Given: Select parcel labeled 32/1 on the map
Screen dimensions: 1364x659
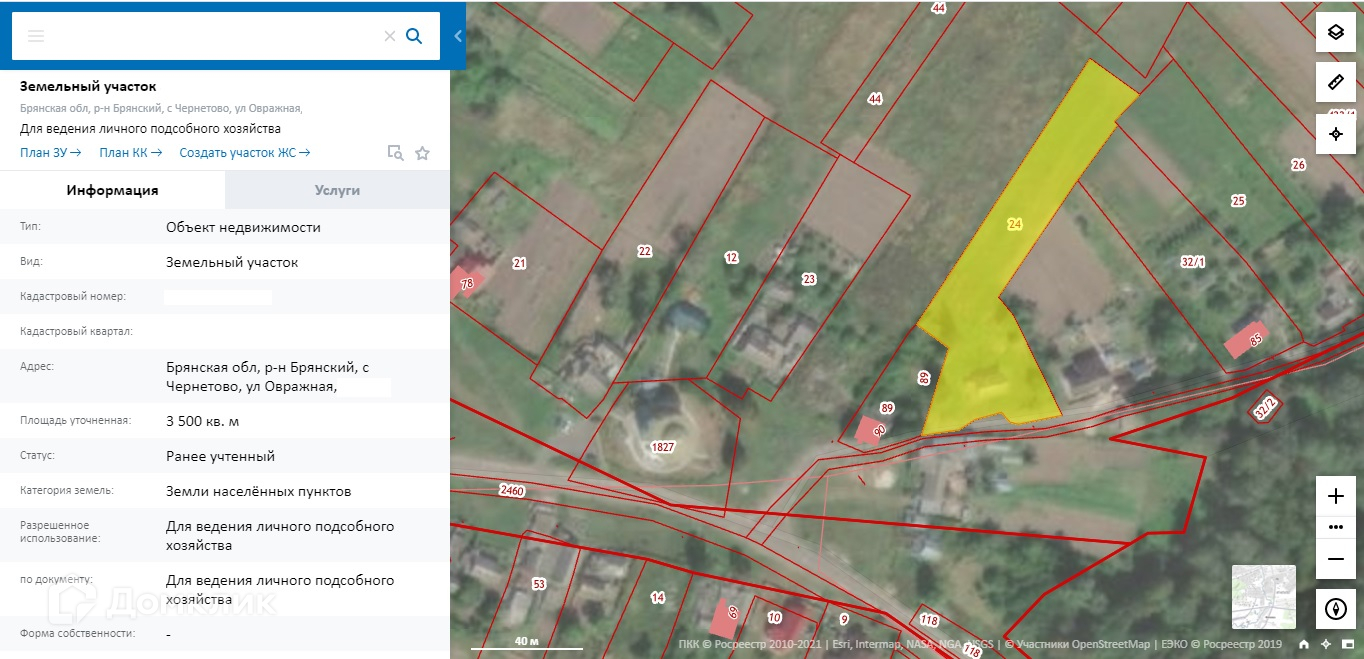Looking at the screenshot, I should coord(1194,262).
